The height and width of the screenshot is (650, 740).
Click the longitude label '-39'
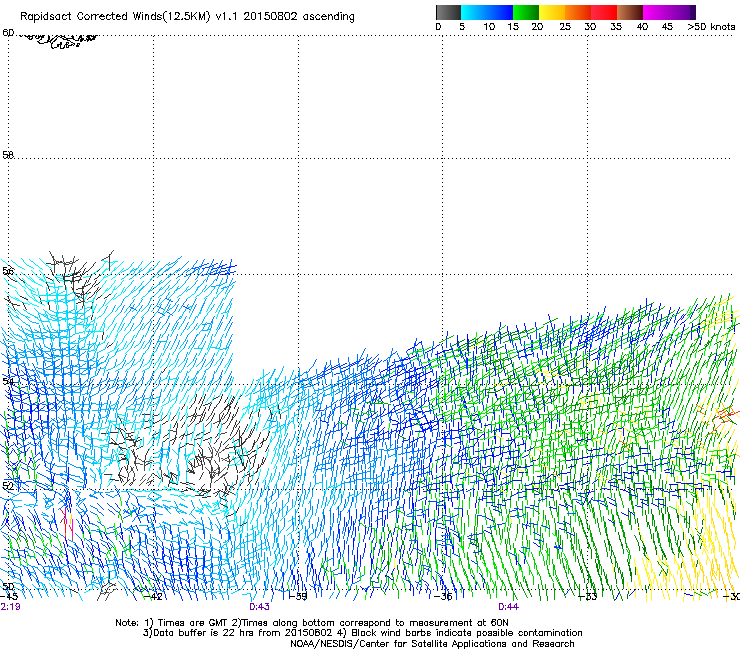point(299,597)
